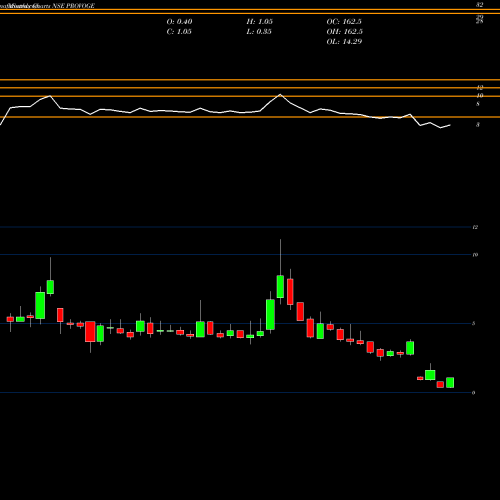
Task: Select the open value O: 0.40
Action: click(x=179, y=21)
